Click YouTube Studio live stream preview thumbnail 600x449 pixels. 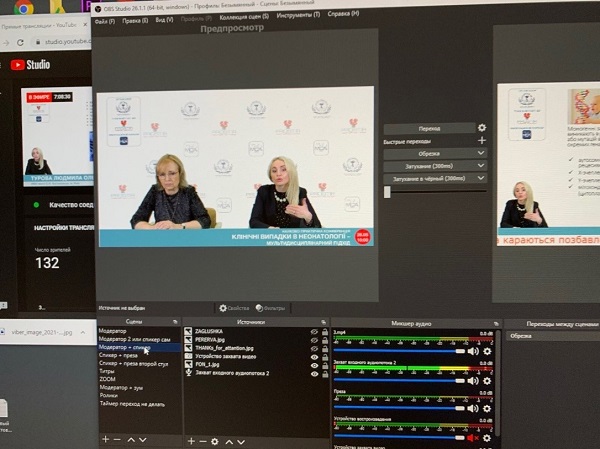point(57,137)
